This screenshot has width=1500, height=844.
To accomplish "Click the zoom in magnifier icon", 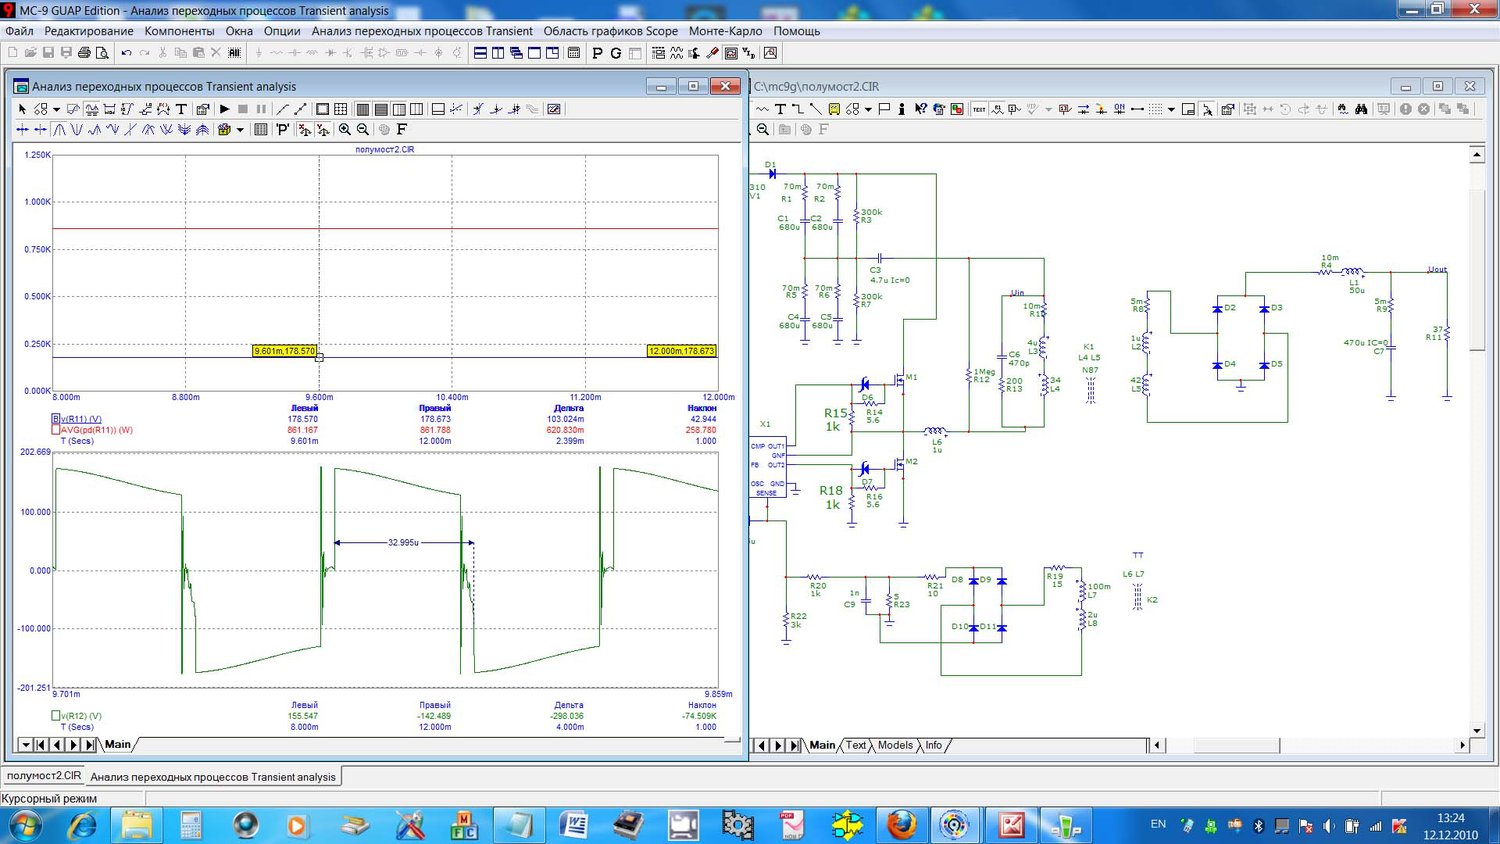I will coord(345,129).
